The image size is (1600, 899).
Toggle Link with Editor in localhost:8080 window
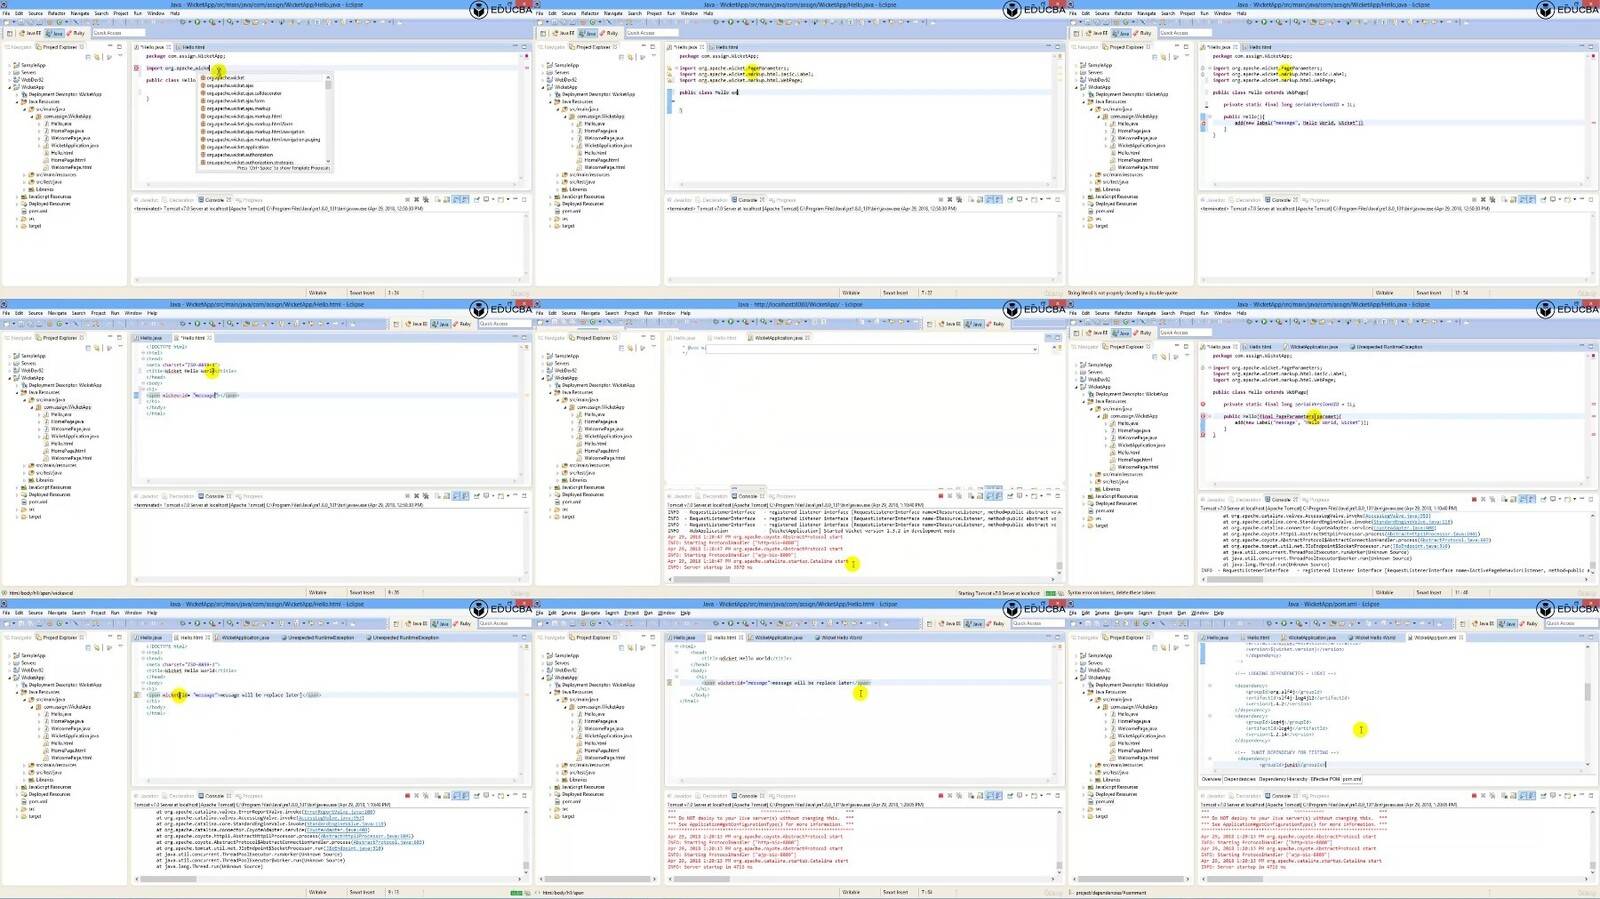coord(628,347)
